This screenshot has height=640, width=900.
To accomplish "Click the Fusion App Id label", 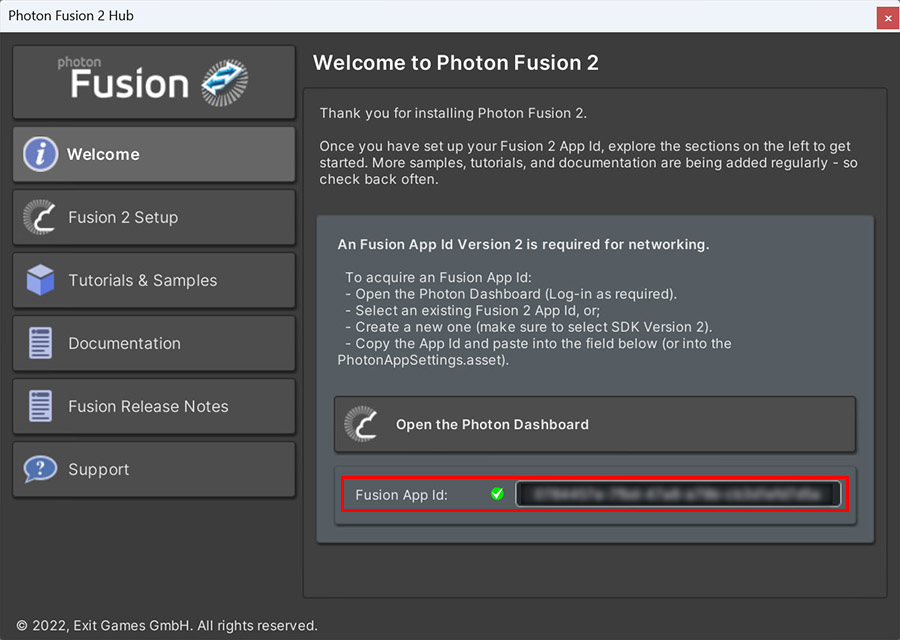I will click(x=401, y=494).
